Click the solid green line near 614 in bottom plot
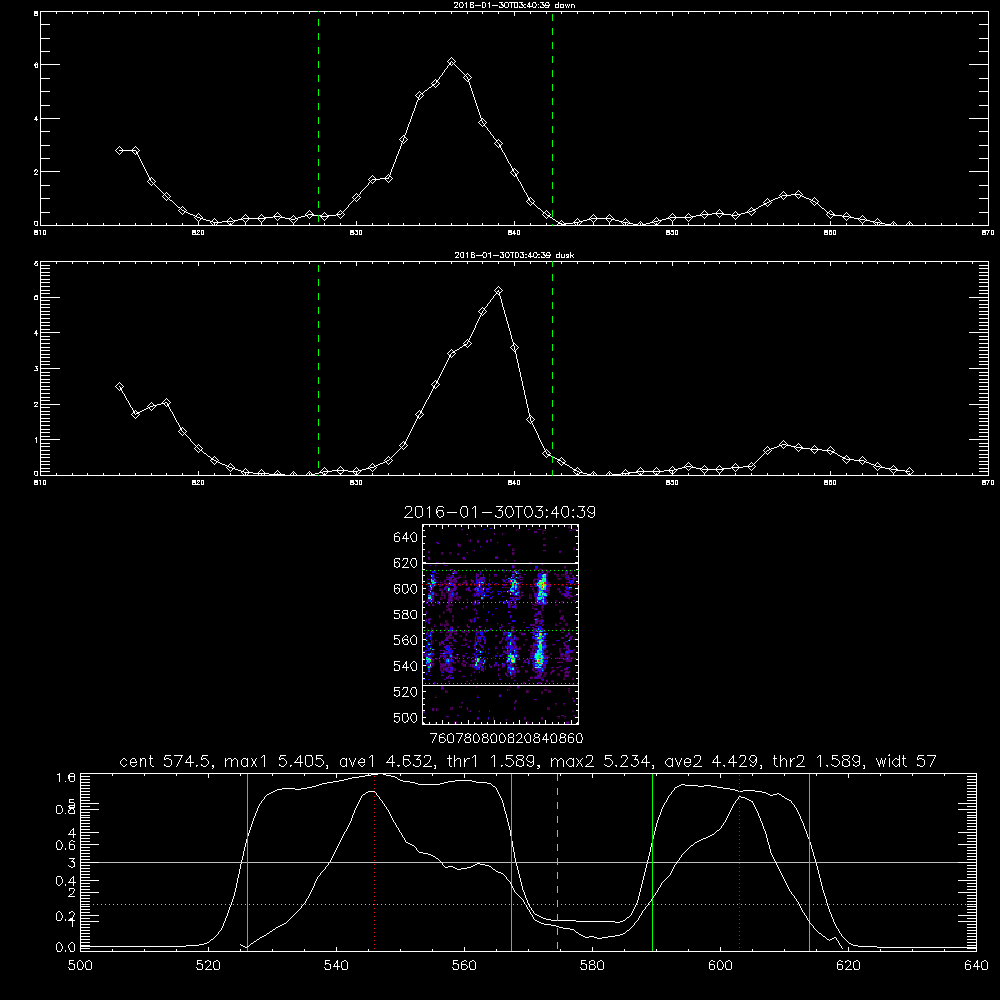 click(809, 862)
